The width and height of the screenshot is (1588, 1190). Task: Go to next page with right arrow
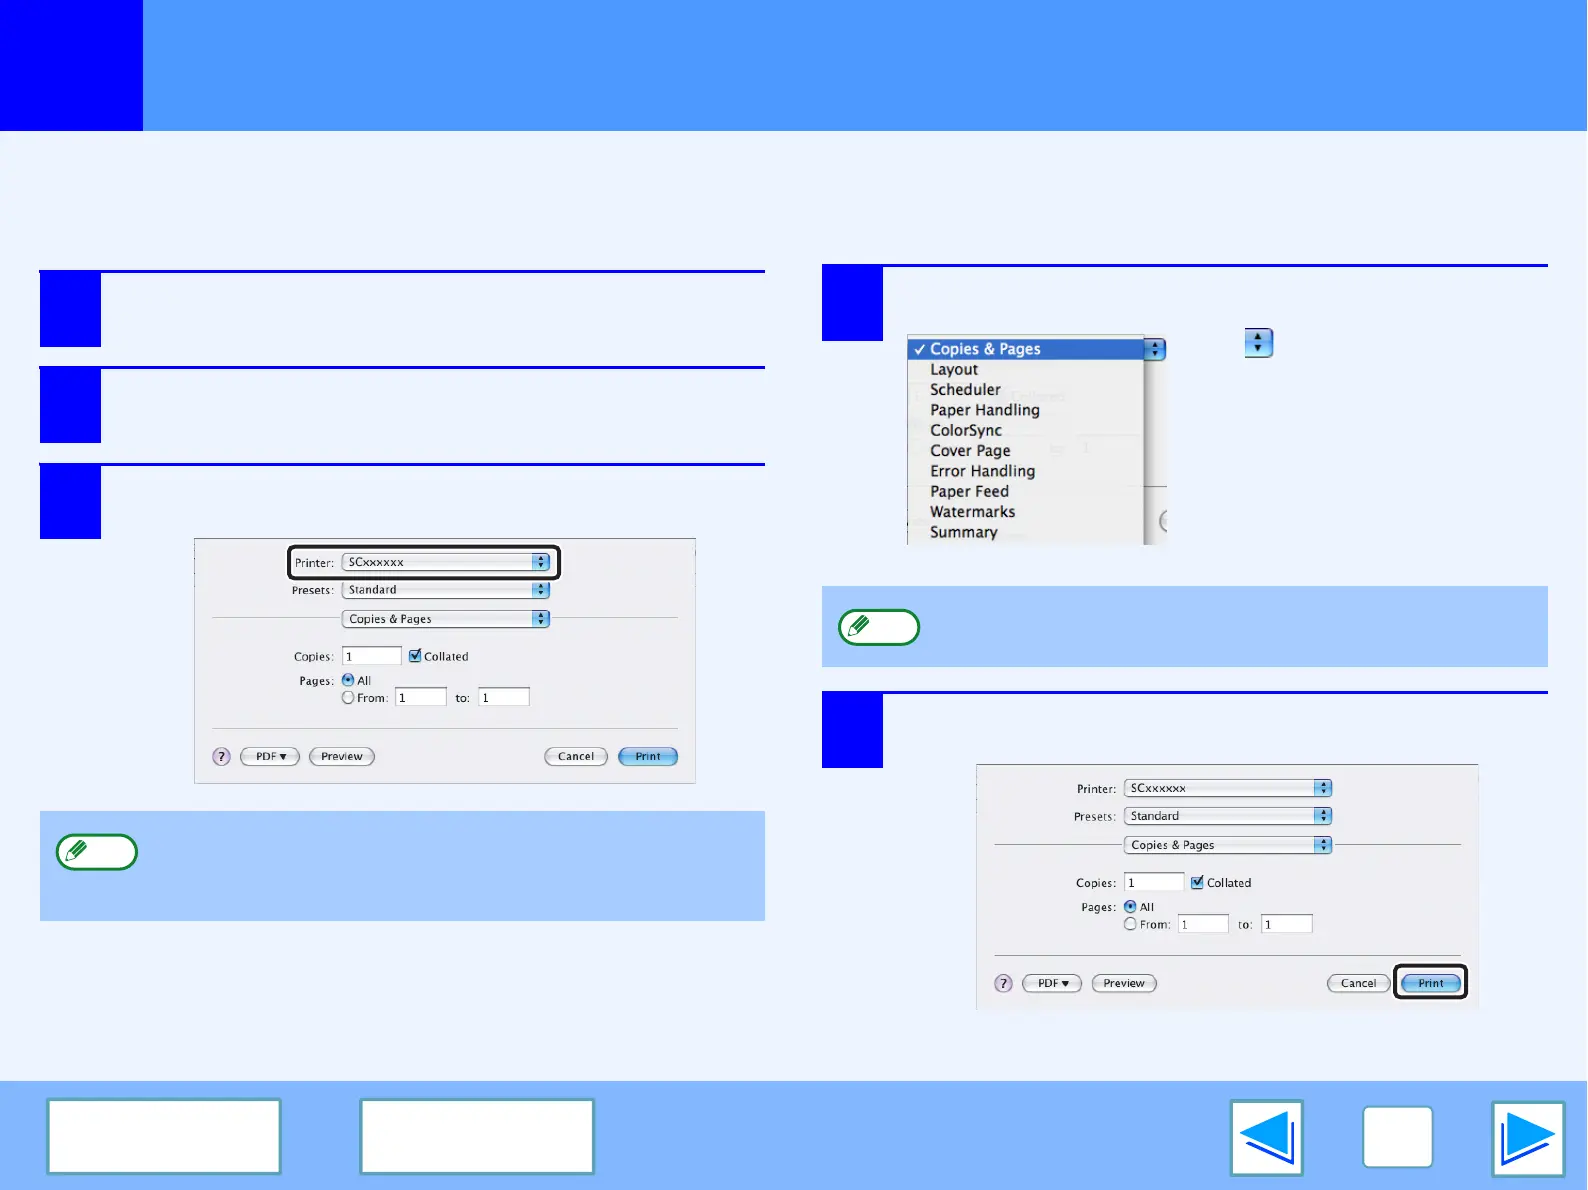click(x=1528, y=1138)
